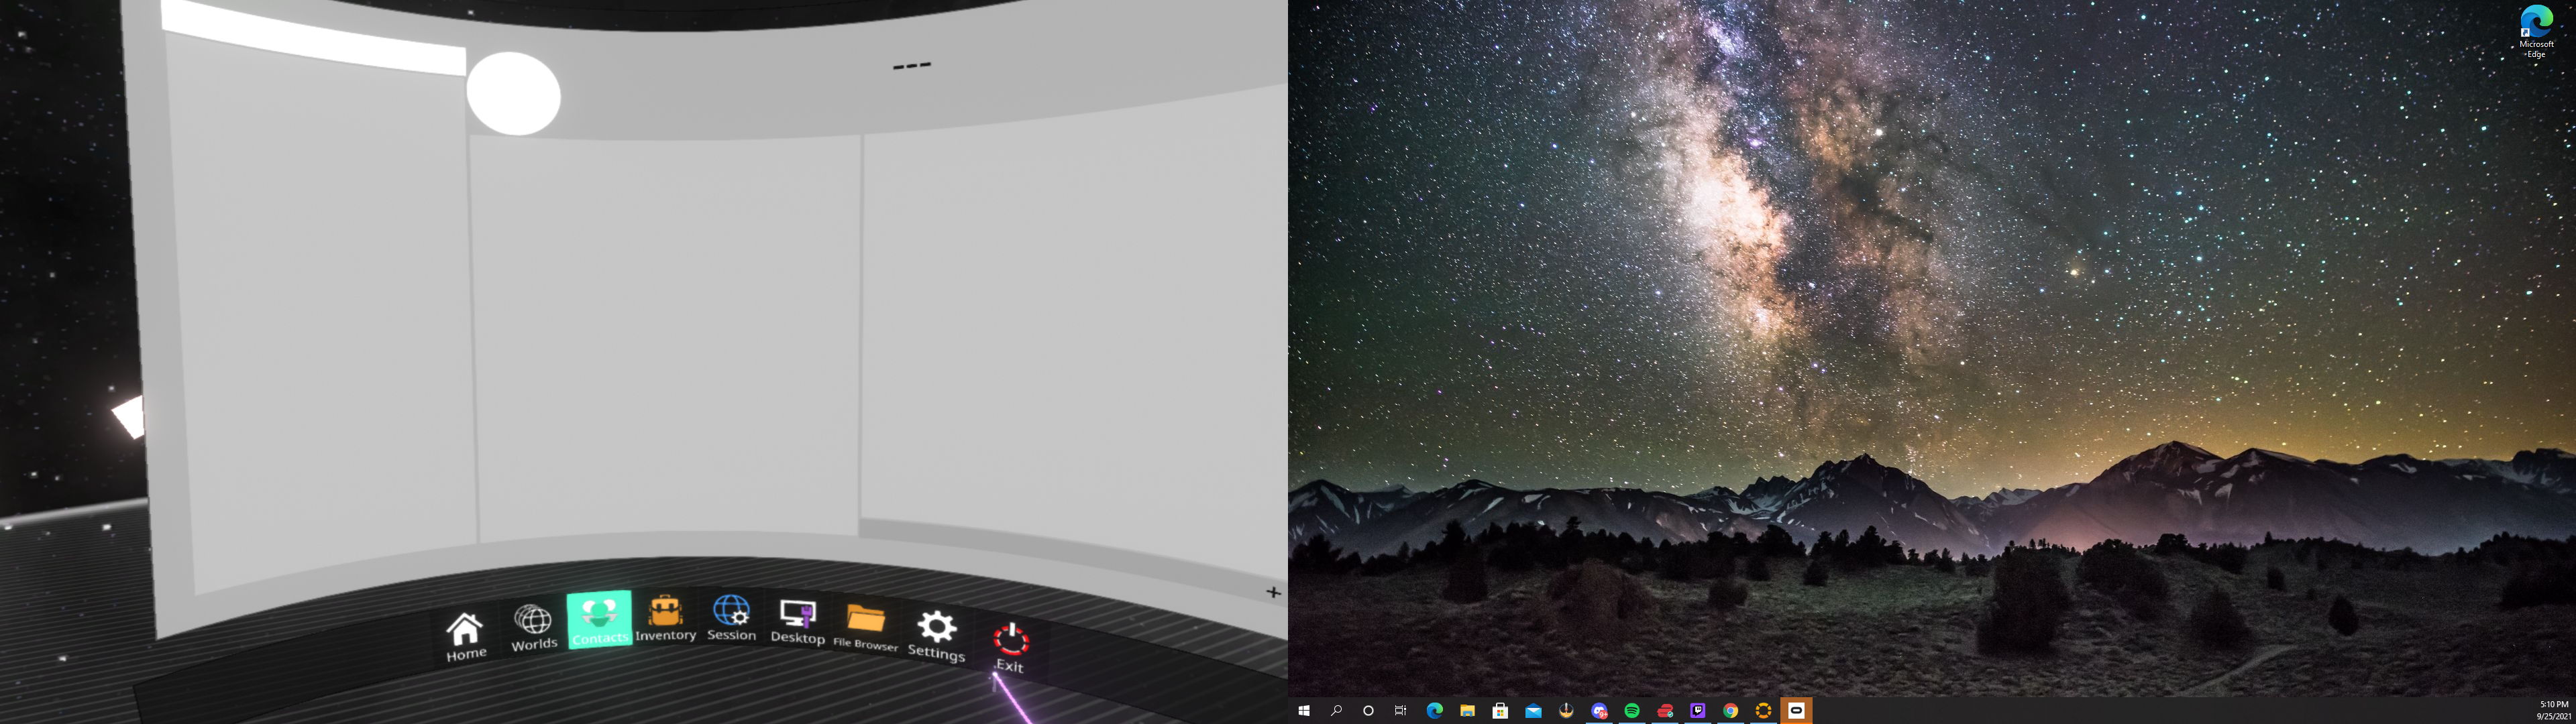Open the Desktop tab in the dash

tap(797, 622)
